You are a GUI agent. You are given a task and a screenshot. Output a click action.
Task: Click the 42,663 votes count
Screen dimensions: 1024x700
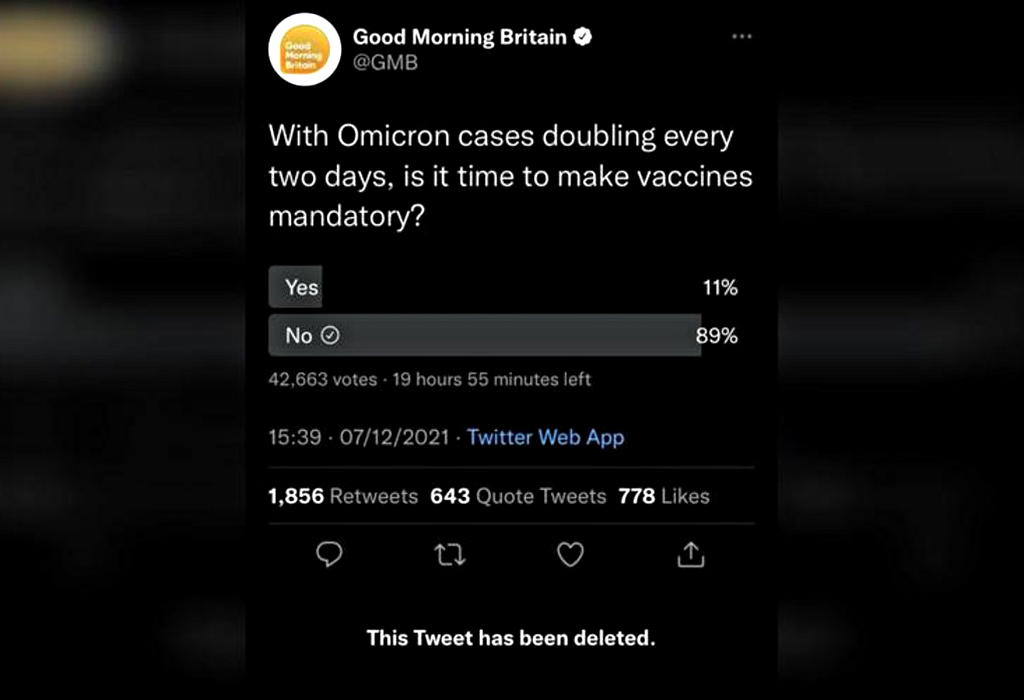pos(323,380)
